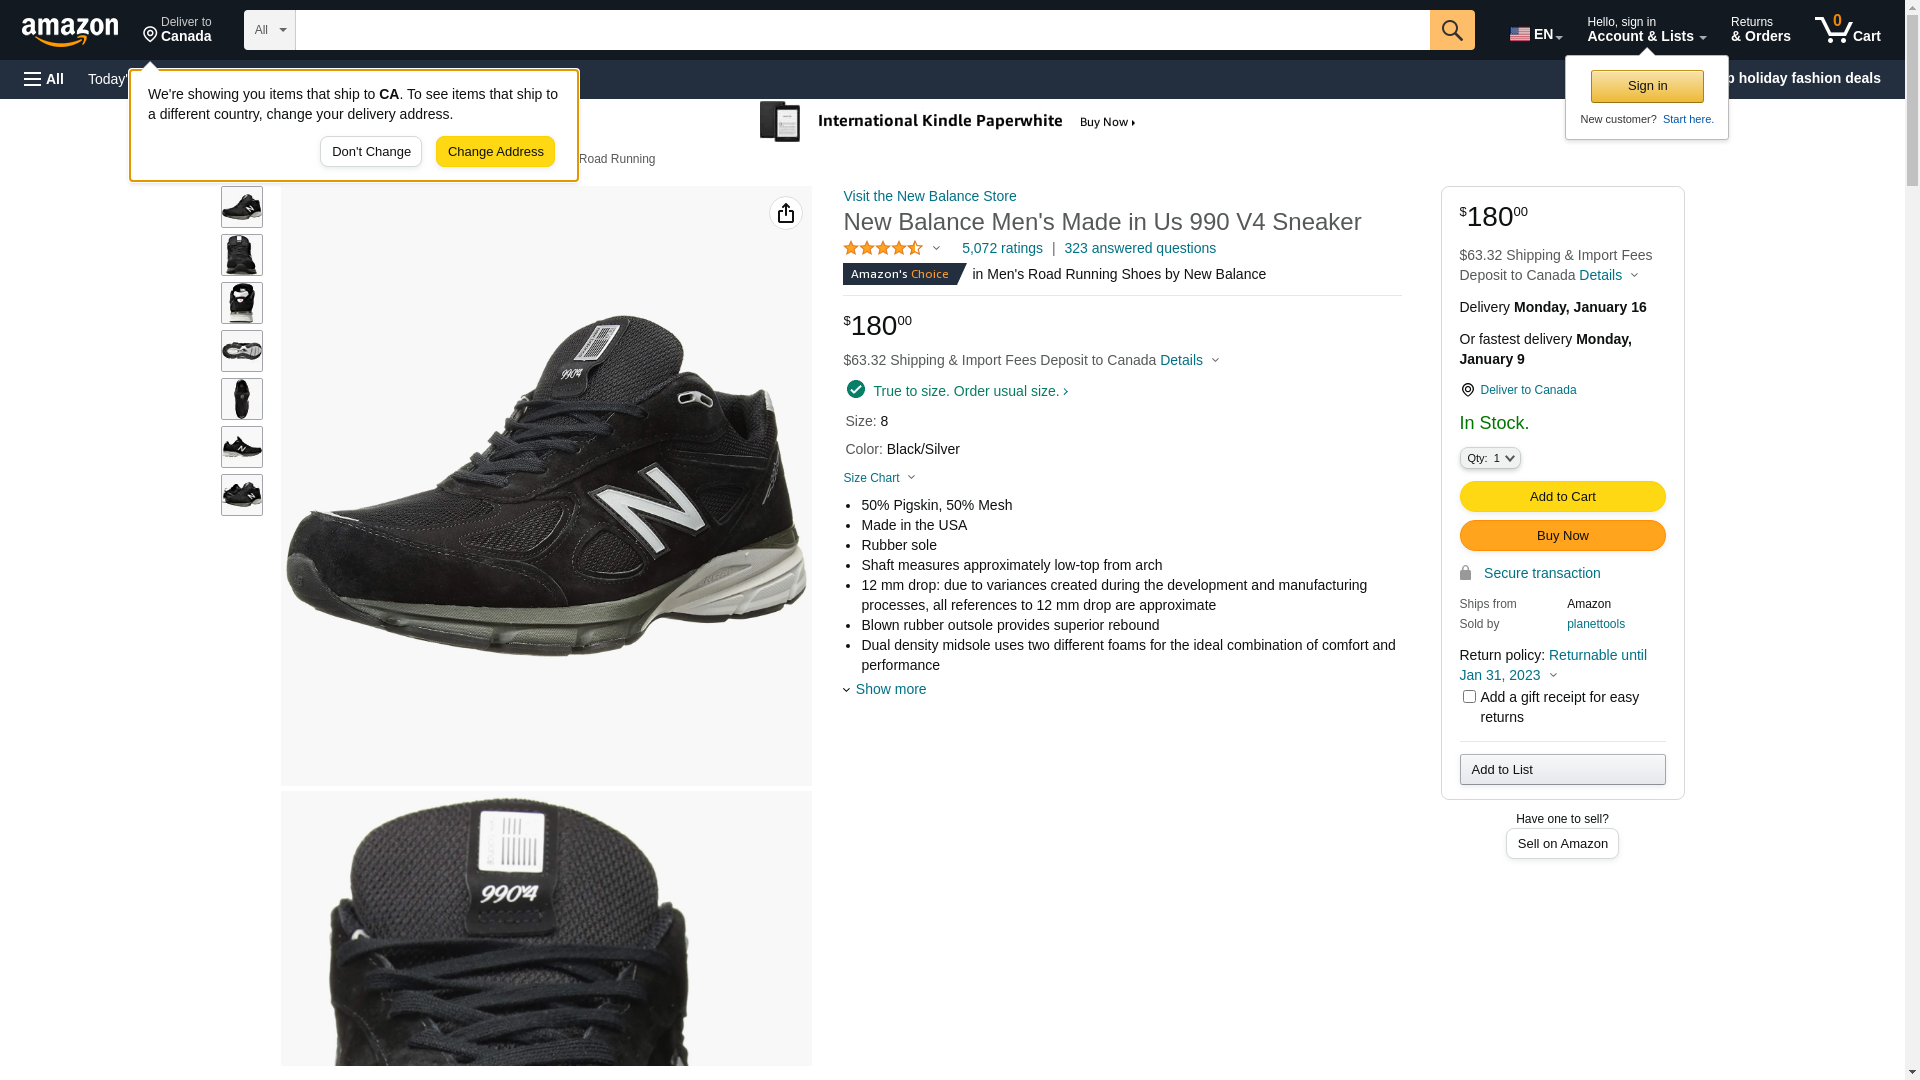Check the gift receipt checkbox
The image size is (1920, 1080).
click(x=1469, y=697)
